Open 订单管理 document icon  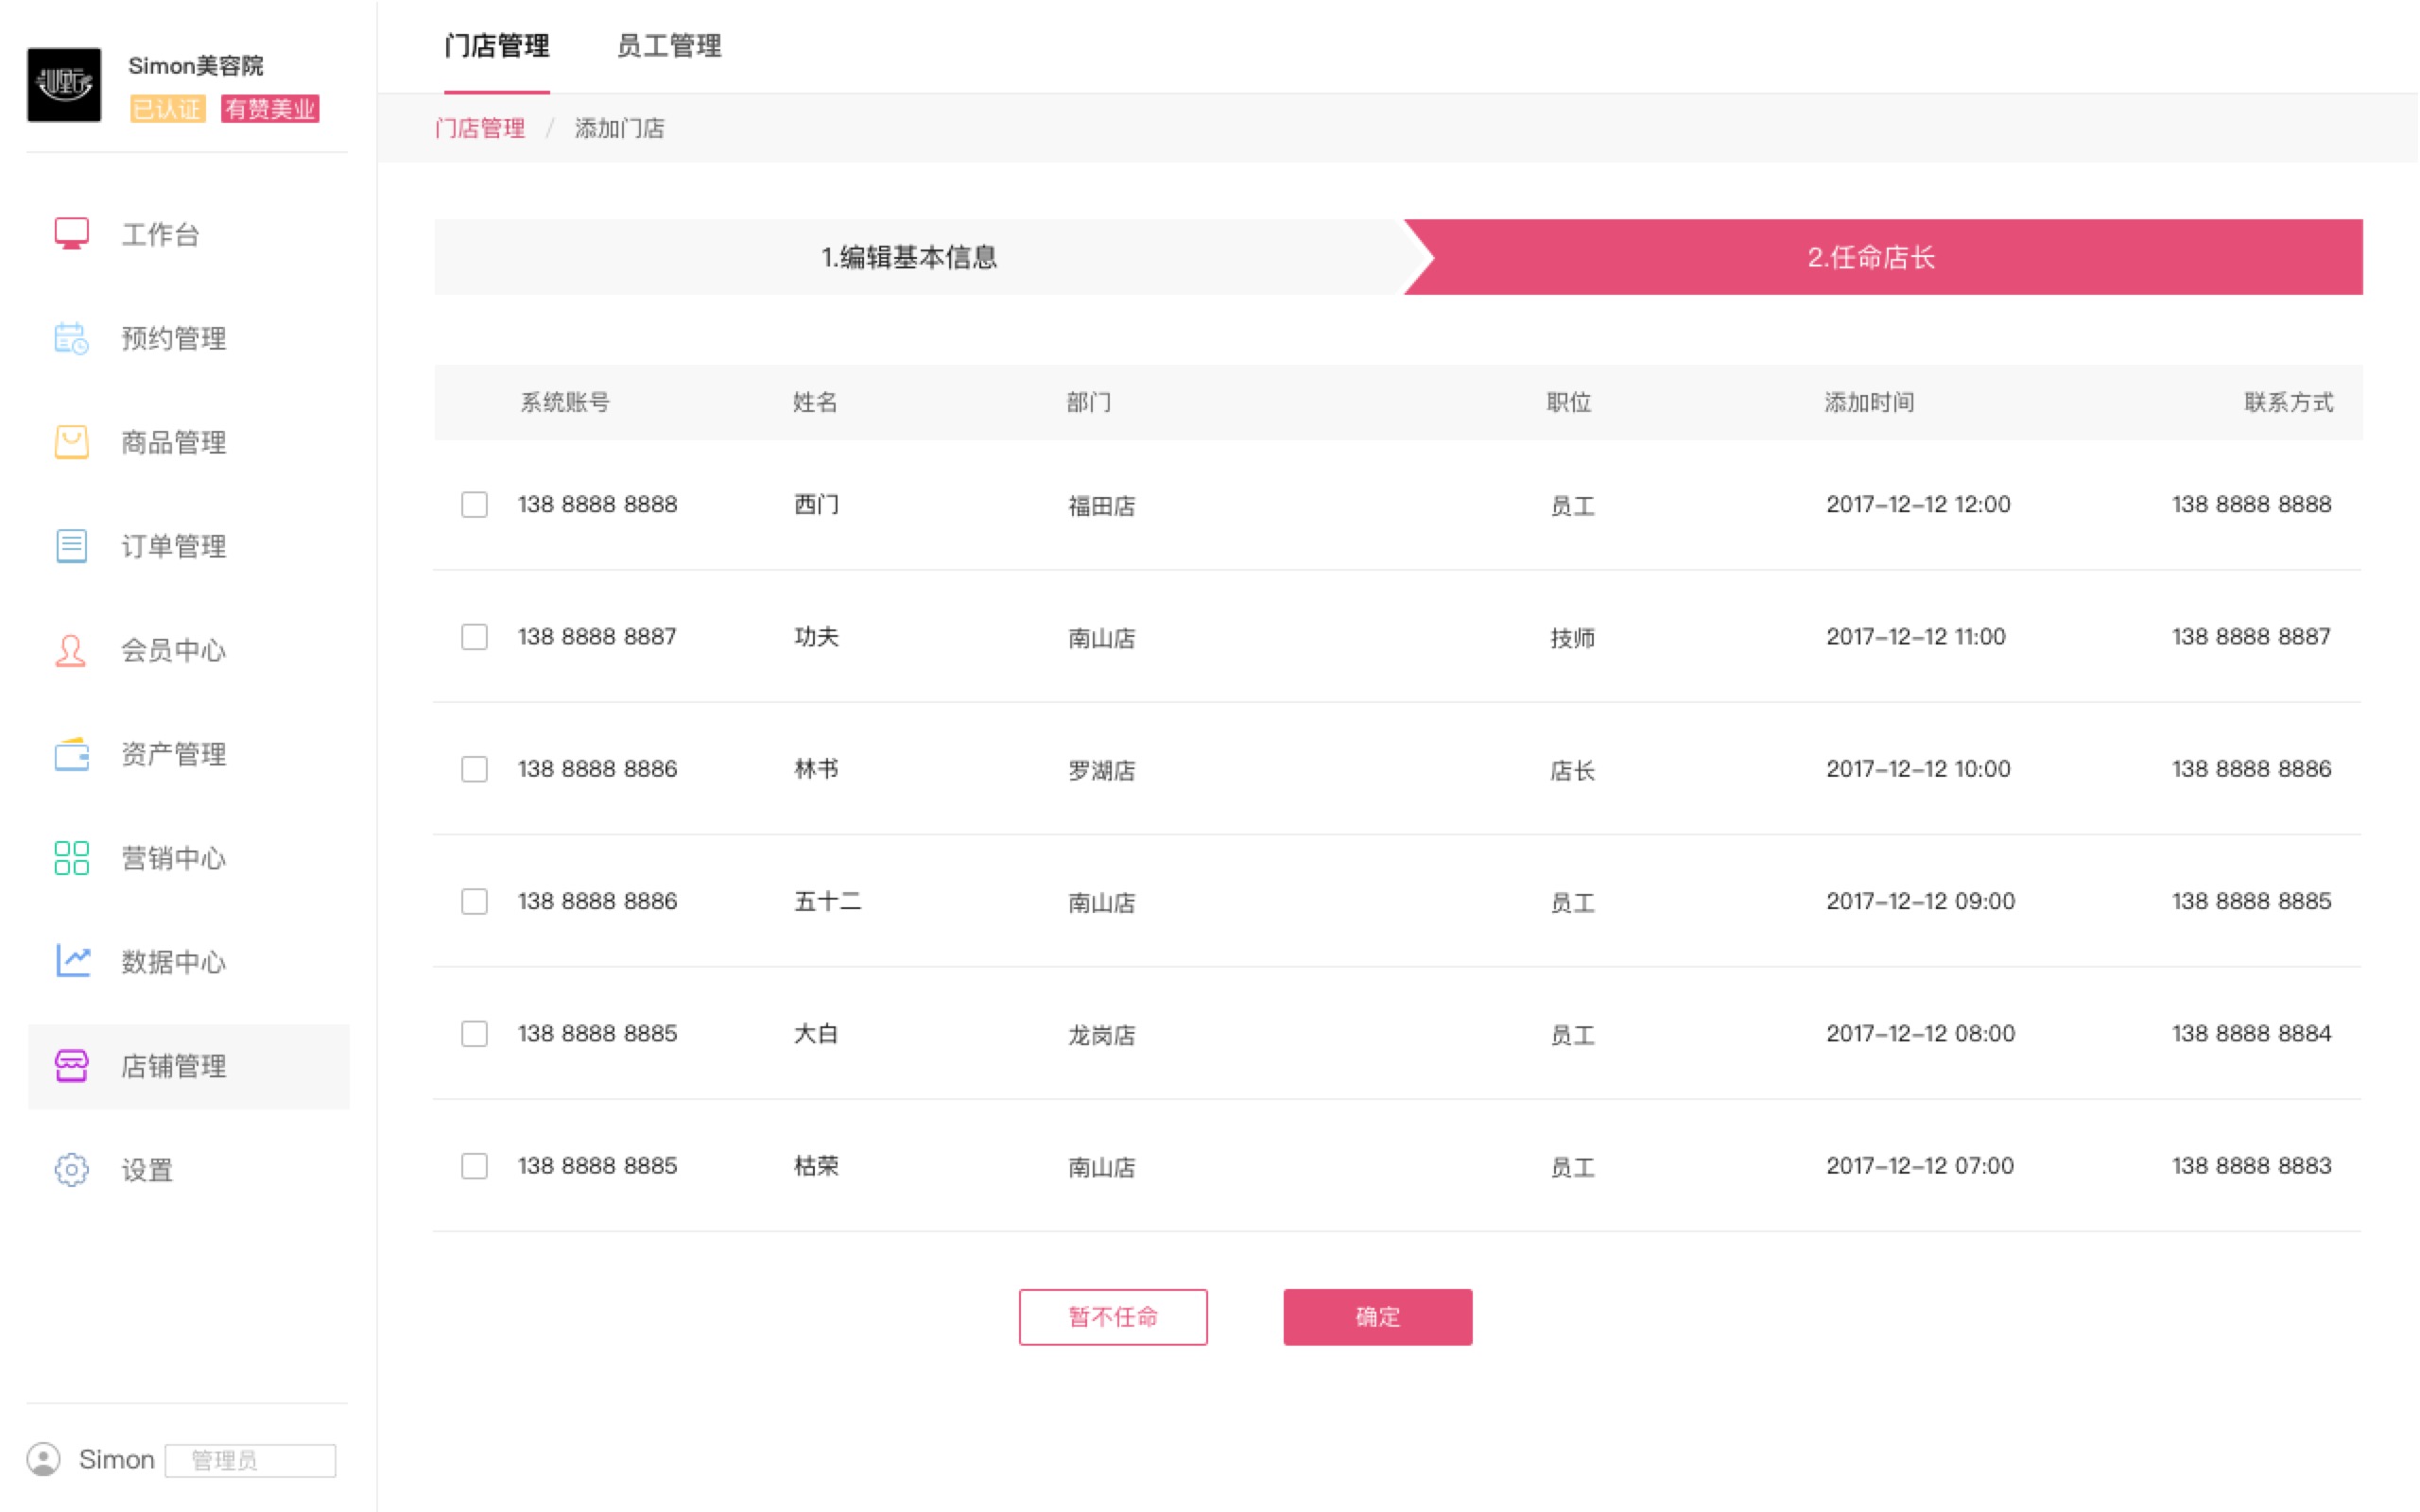coord(71,546)
